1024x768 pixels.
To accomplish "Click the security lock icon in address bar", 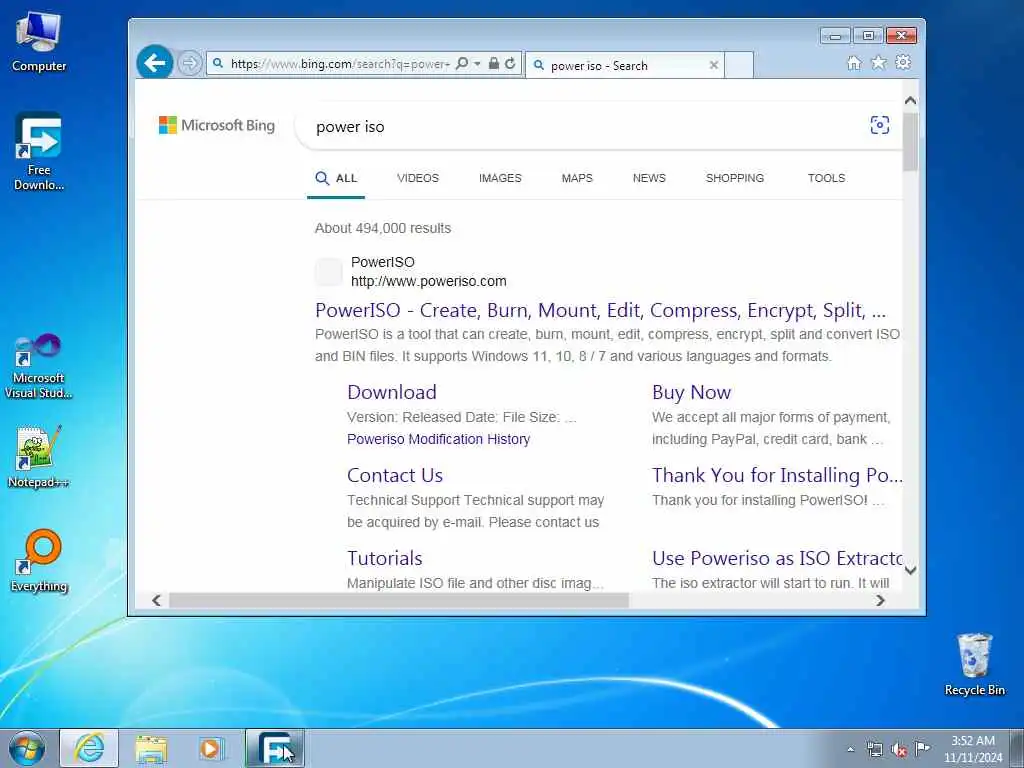I will click(494, 63).
